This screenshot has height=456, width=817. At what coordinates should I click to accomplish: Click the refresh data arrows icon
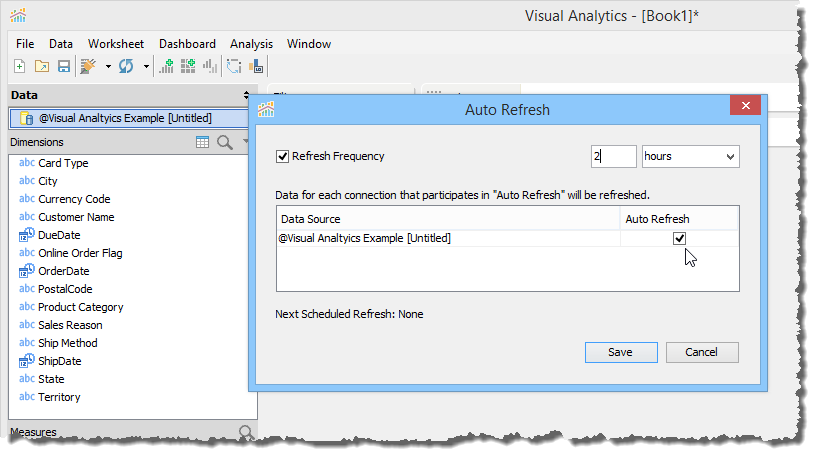[126, 67]
